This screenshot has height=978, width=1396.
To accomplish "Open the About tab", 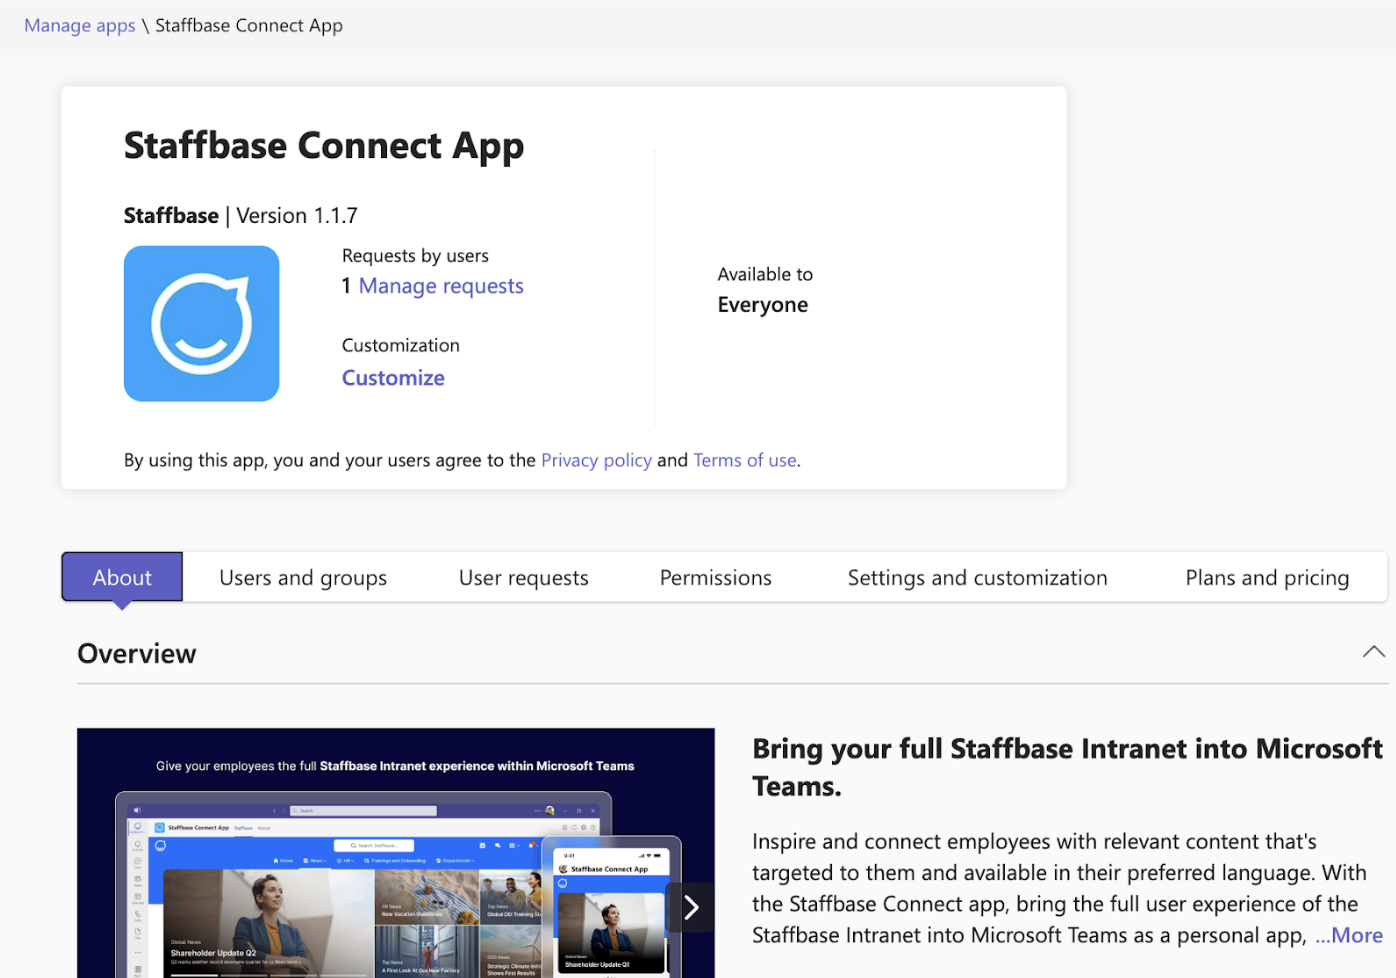I will 122,577.
